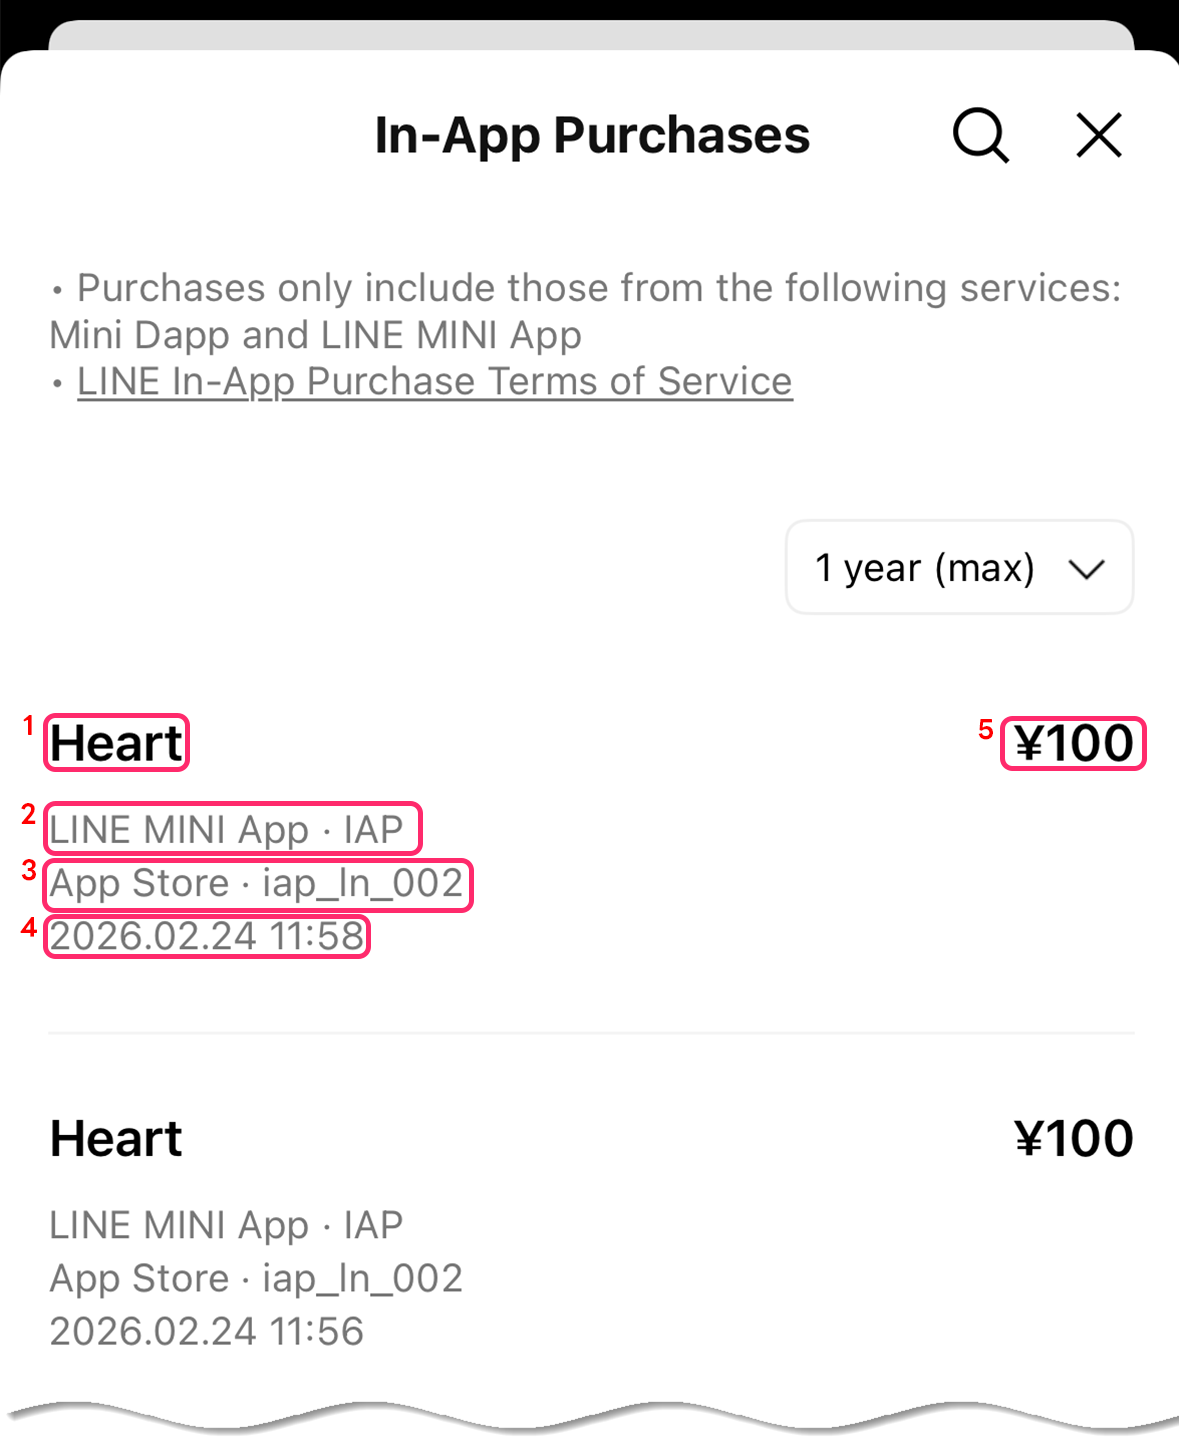1179x1445 pixels.
Task: Click the In-App Purchases header title
Action: (x=591, y=135)
